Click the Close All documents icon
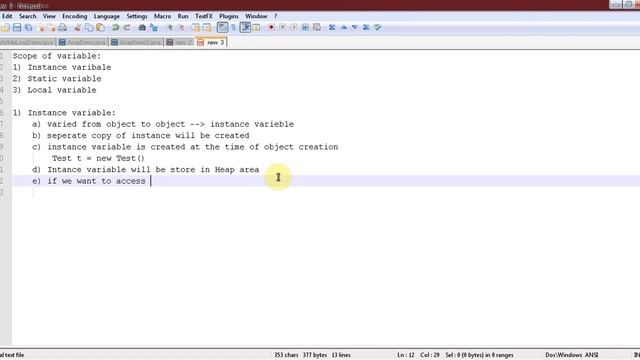The image size is (640, 360). click(52, 27)
